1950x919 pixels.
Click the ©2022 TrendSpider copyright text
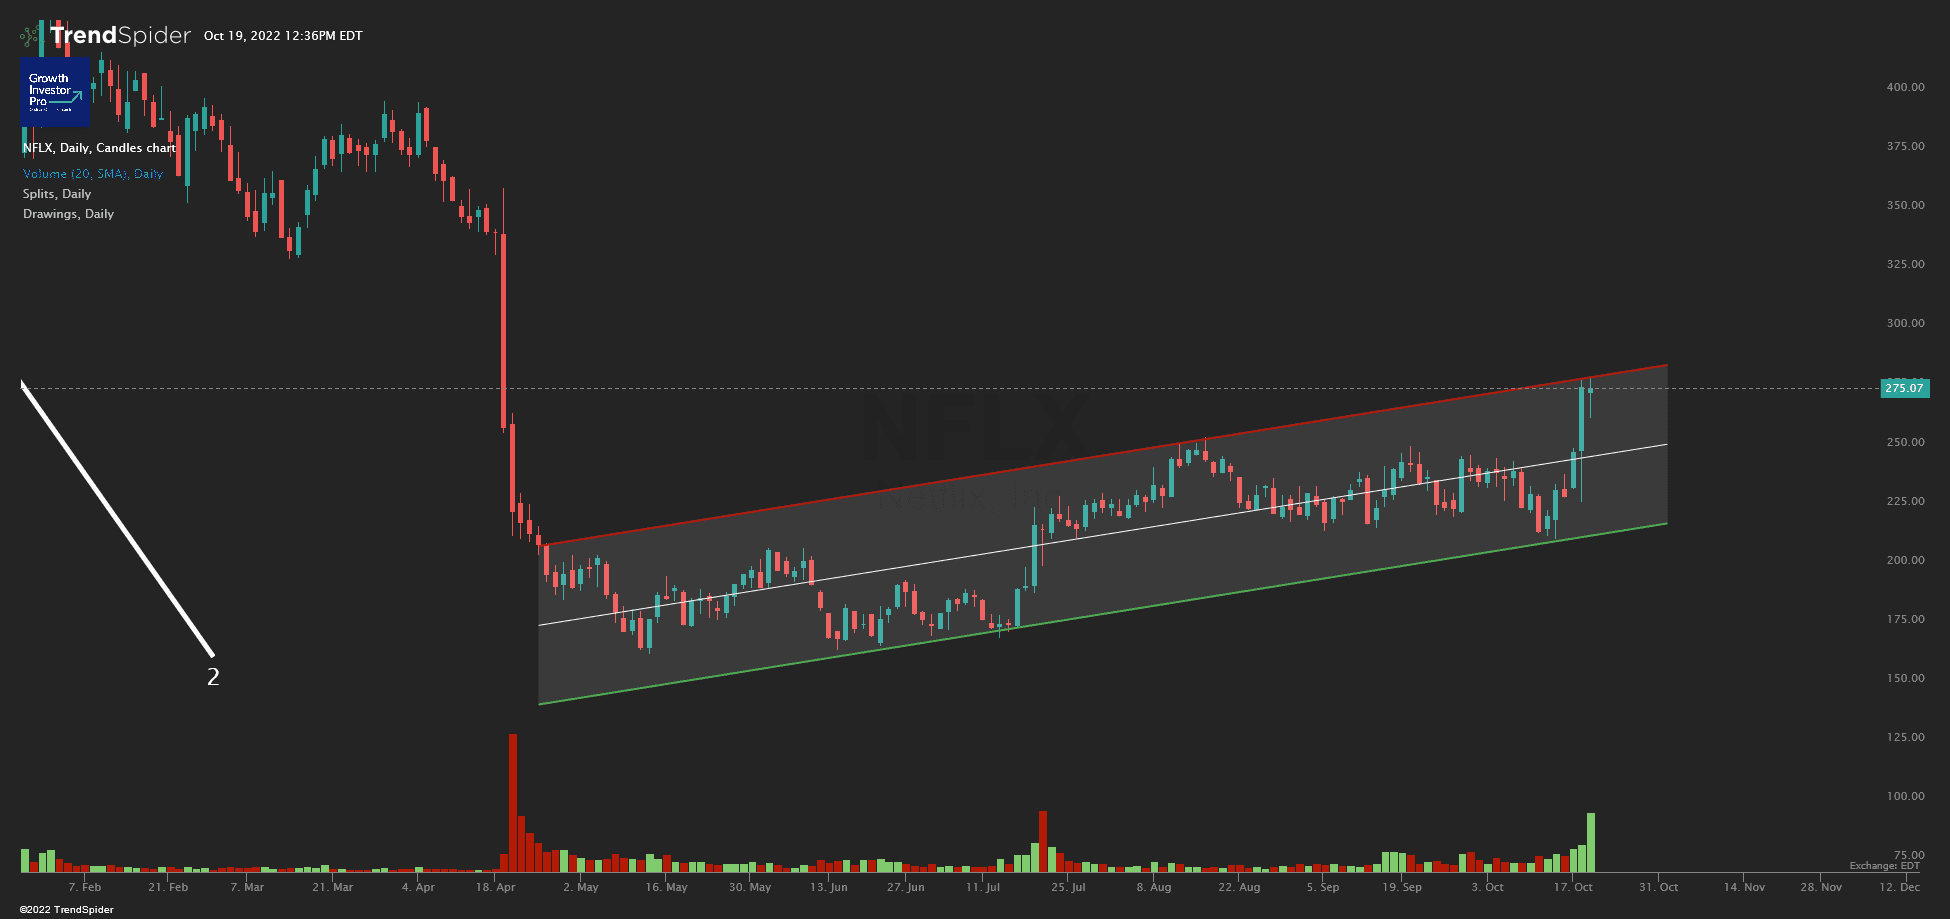click(66, 910)
